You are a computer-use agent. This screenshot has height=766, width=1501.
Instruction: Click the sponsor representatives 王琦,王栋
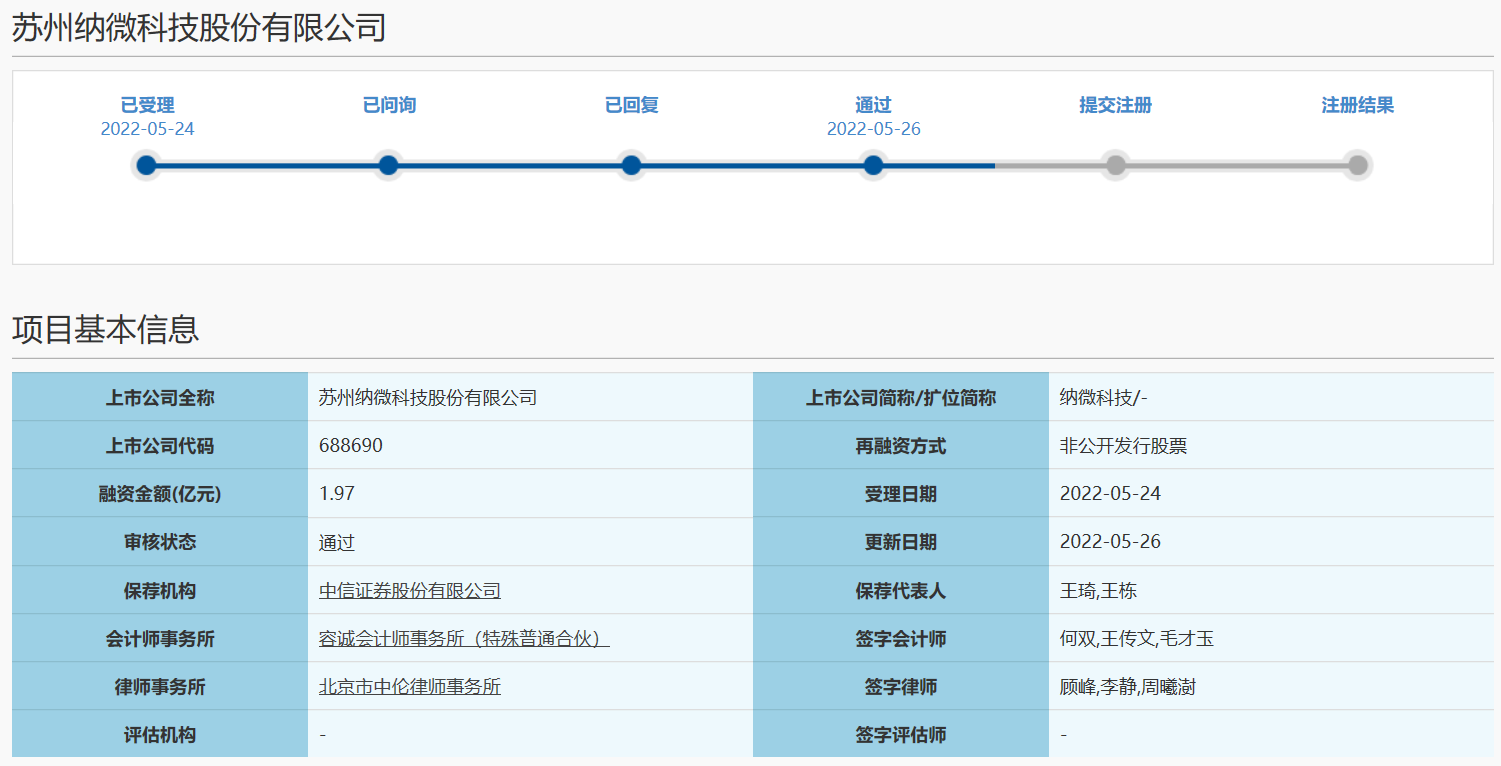click(x=1098, y=591)
